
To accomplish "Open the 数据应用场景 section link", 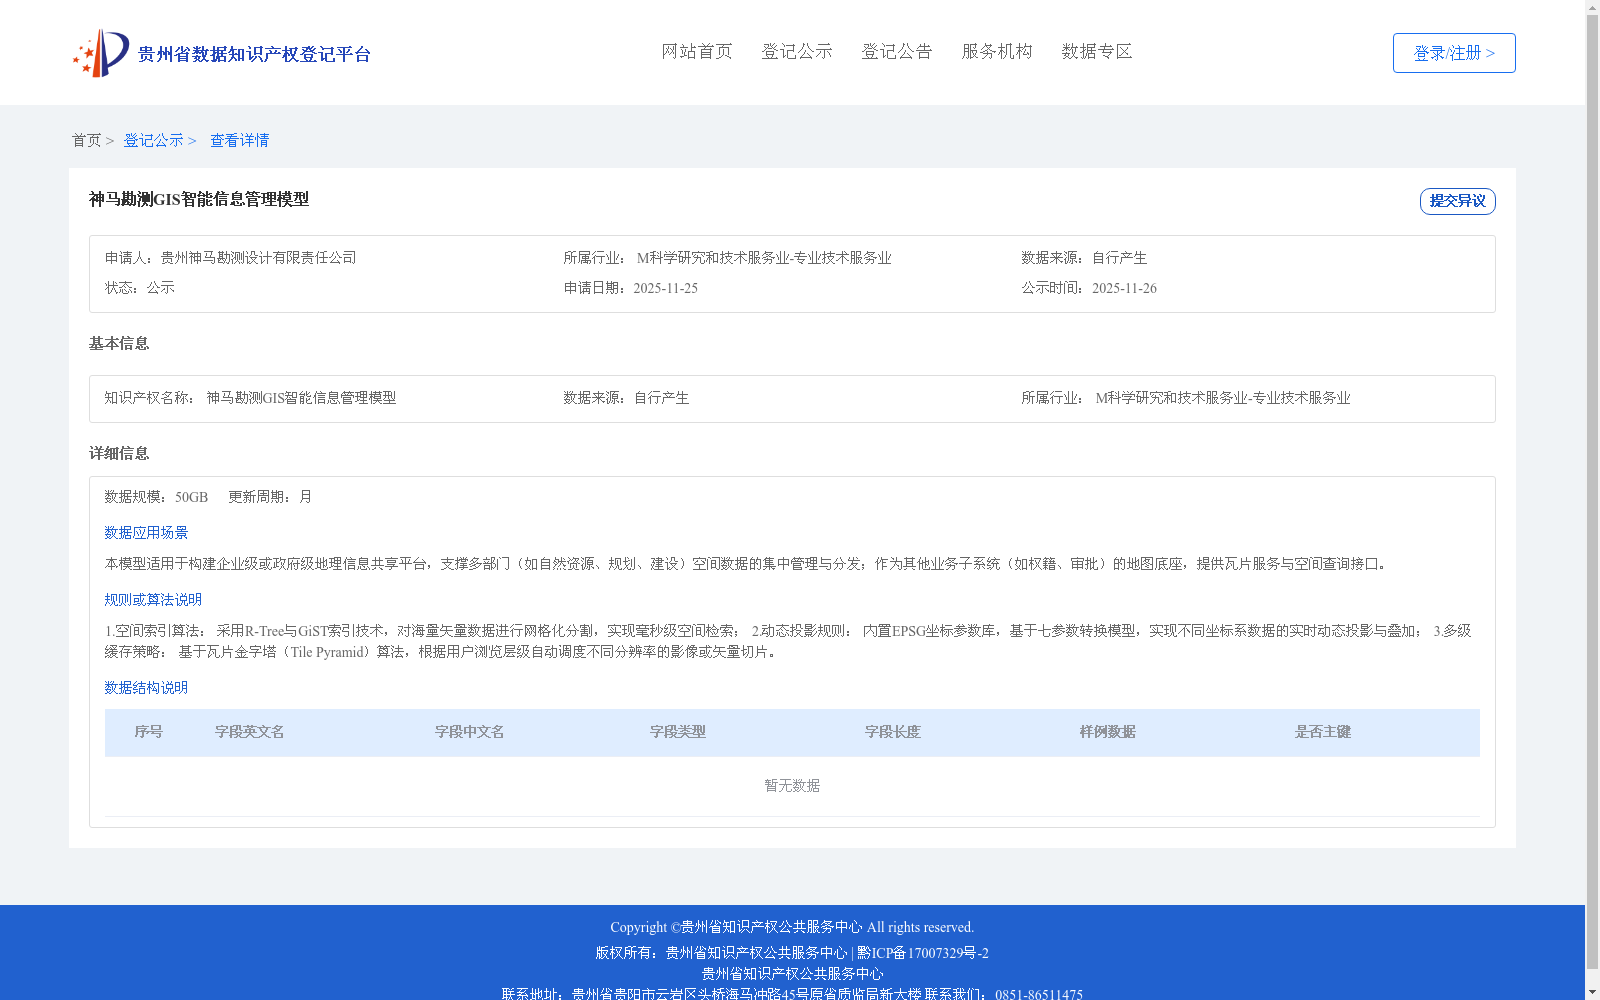I will tap(145, 533).
